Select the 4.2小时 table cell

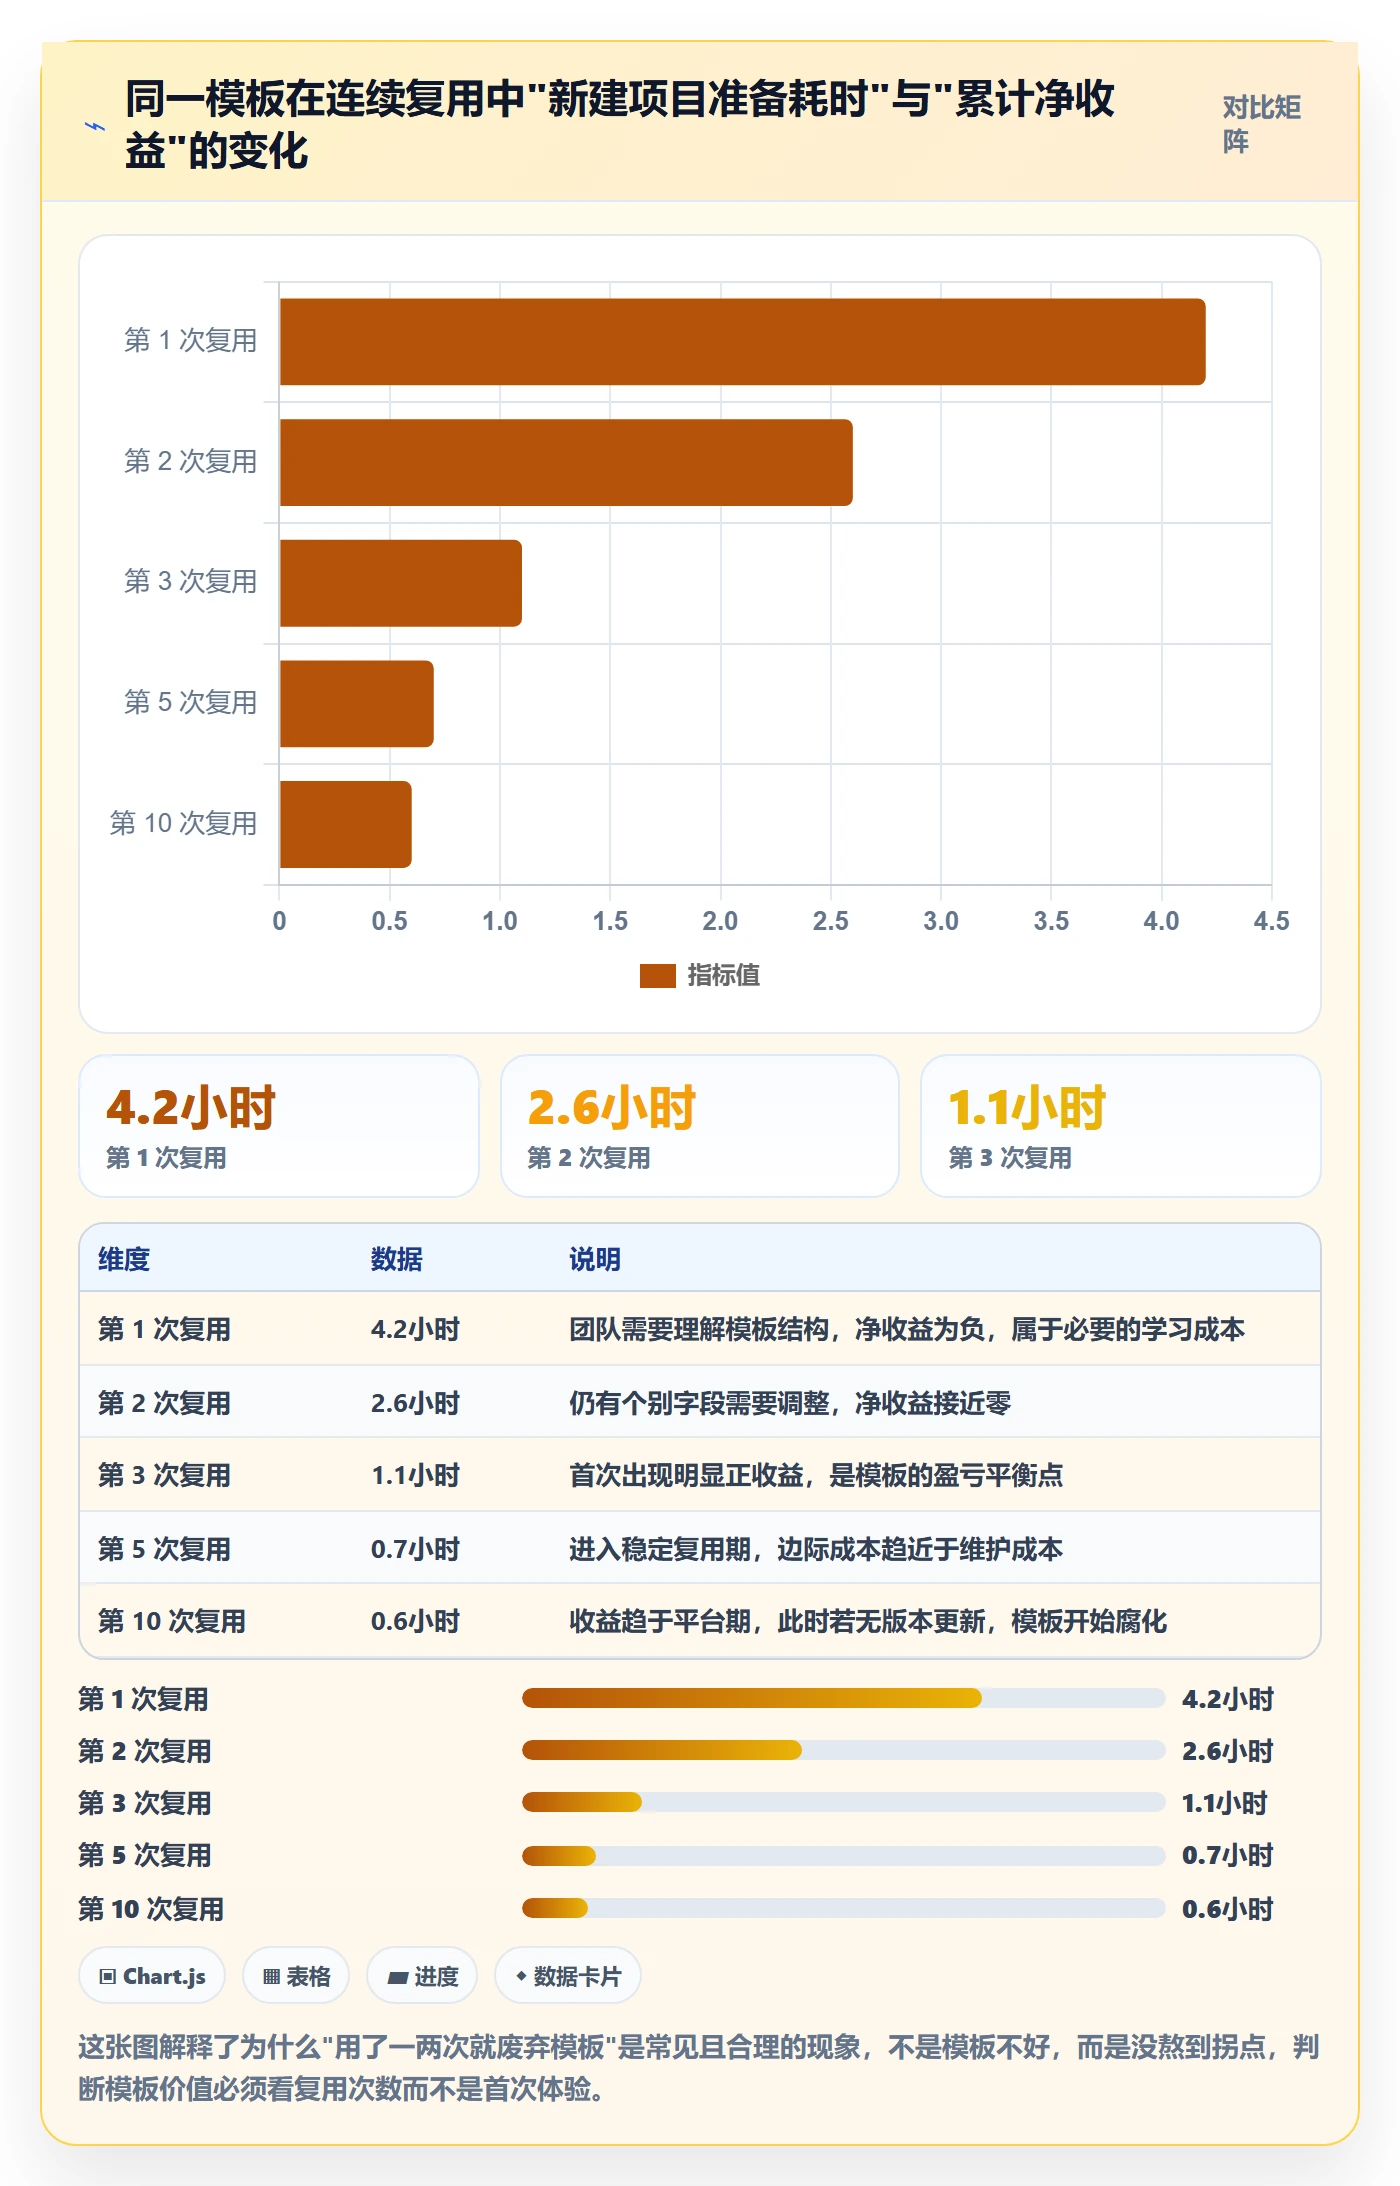415,1329
